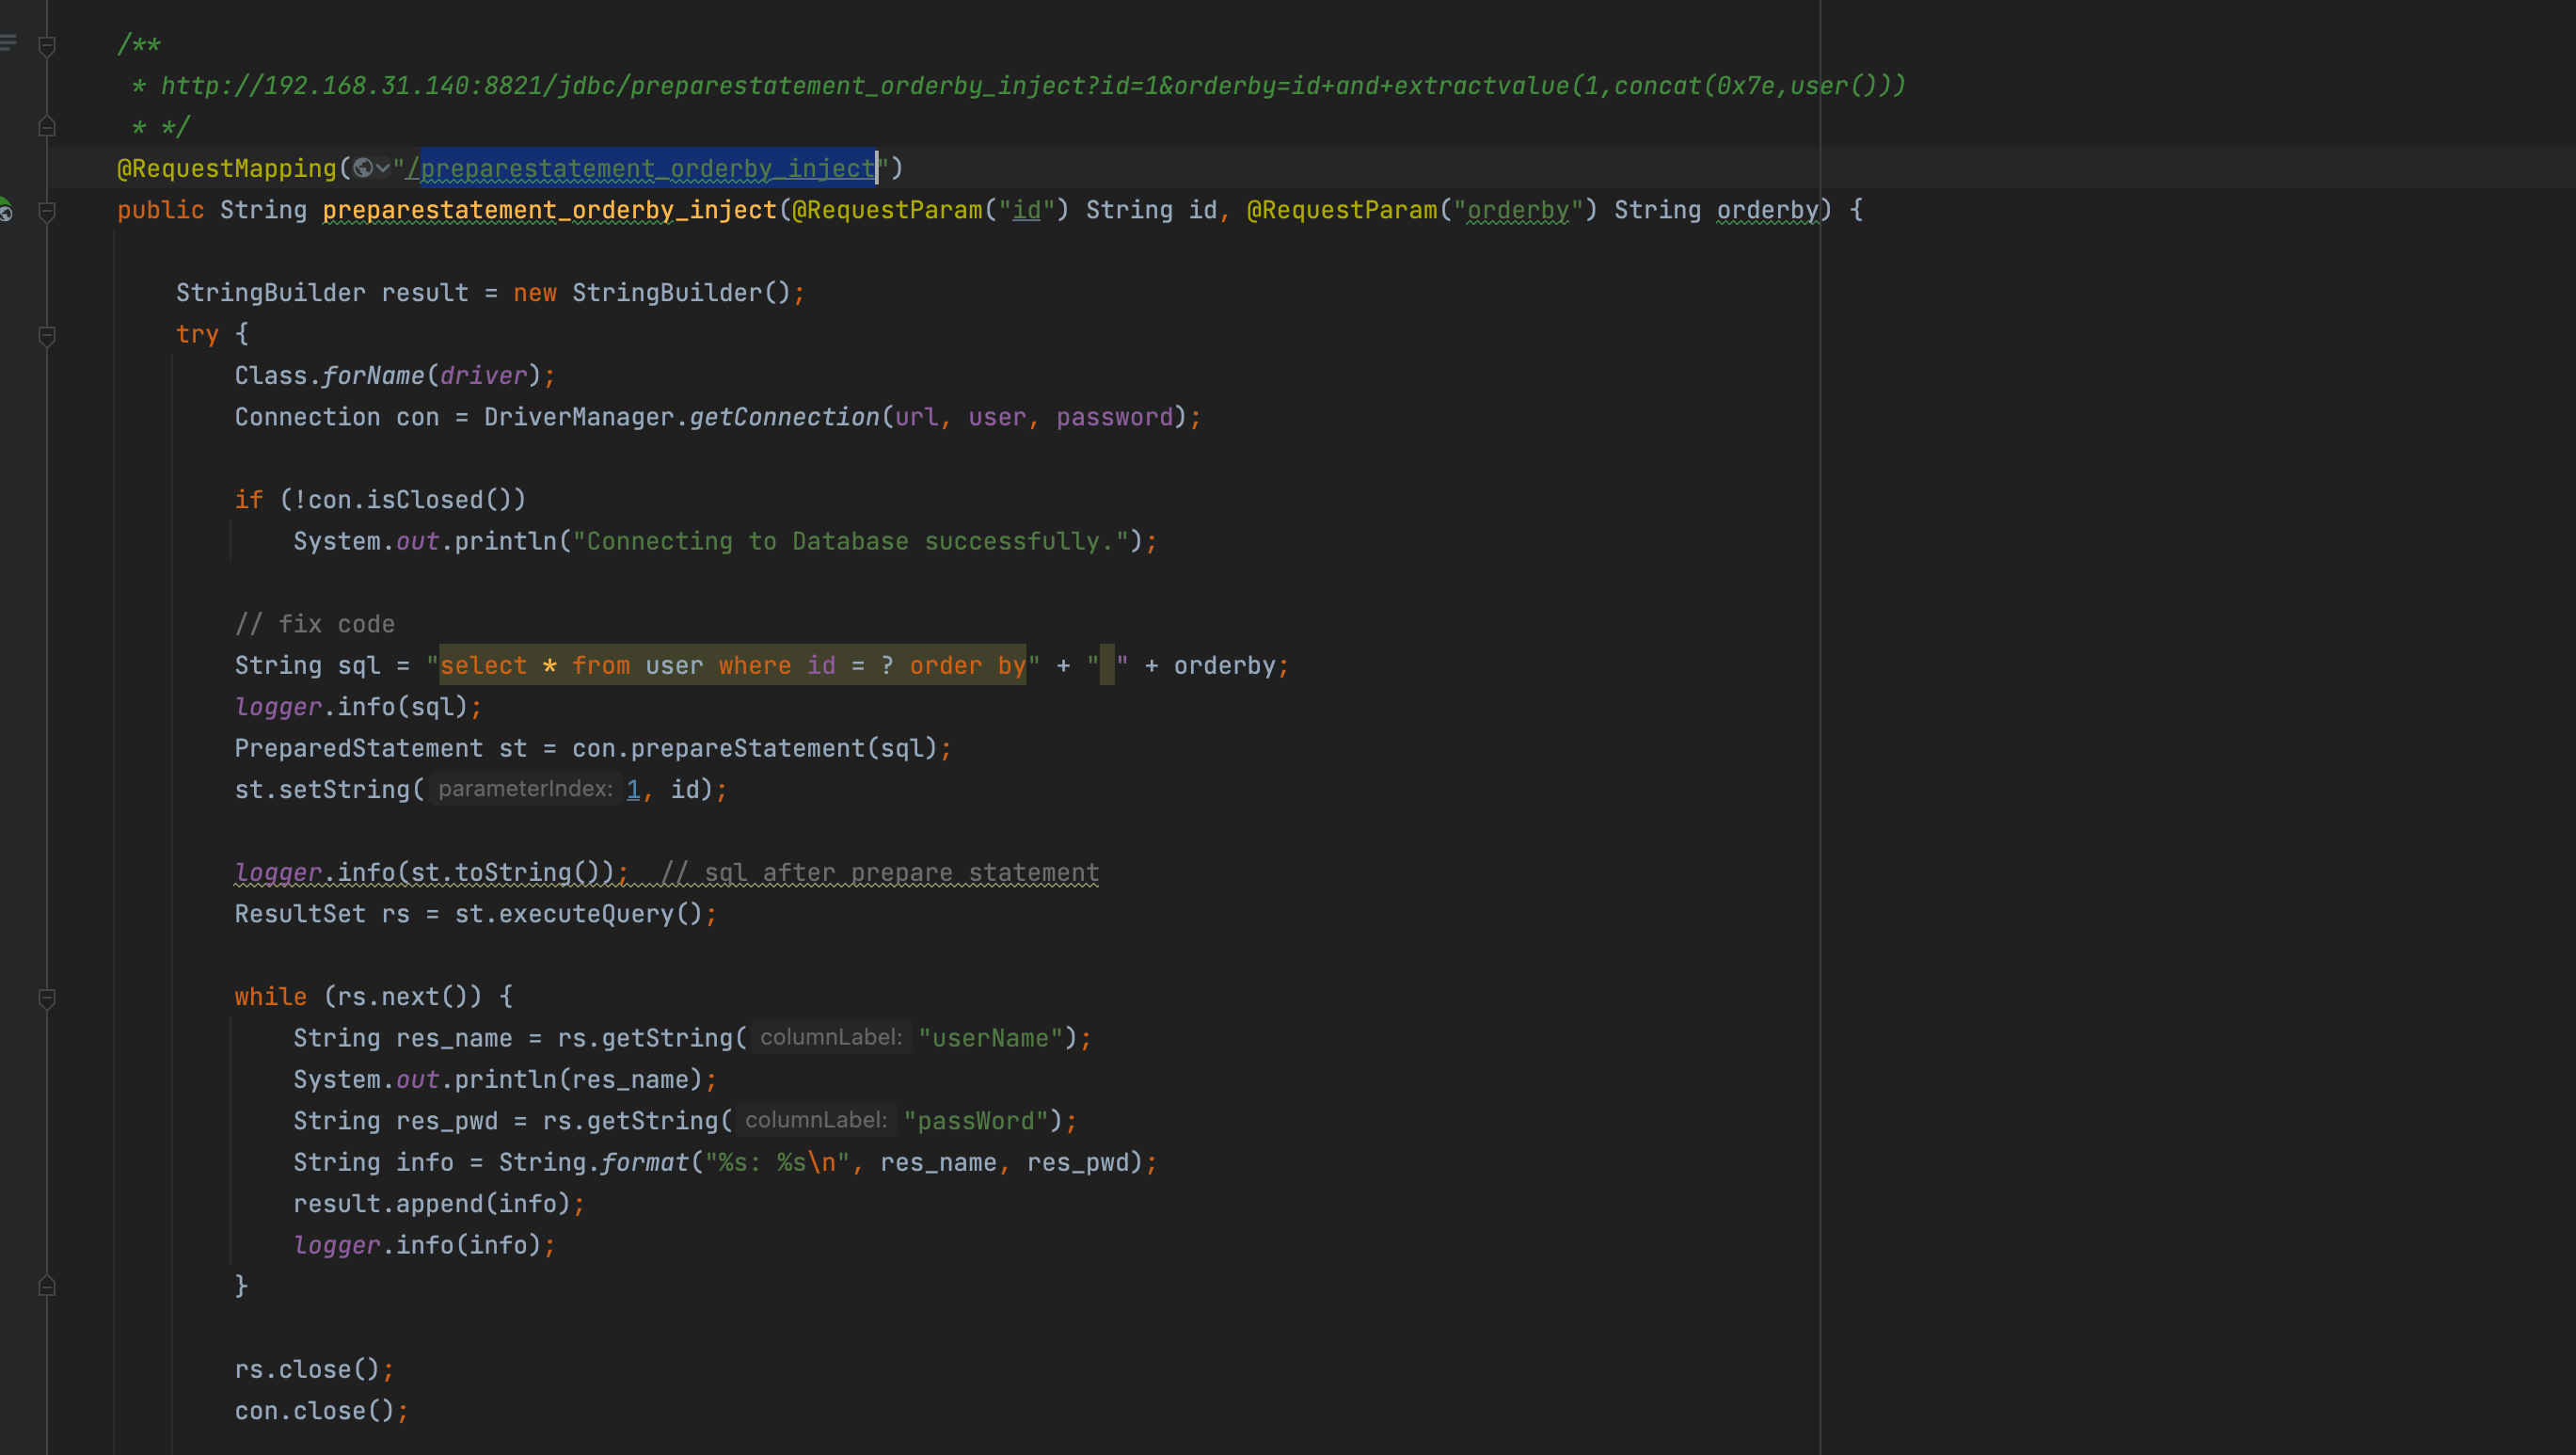Image resolution: width=2576 pixels, height=1455 pixels.
Task: Click the fold marker at the Javadoc end
Action: click(46, 127)
